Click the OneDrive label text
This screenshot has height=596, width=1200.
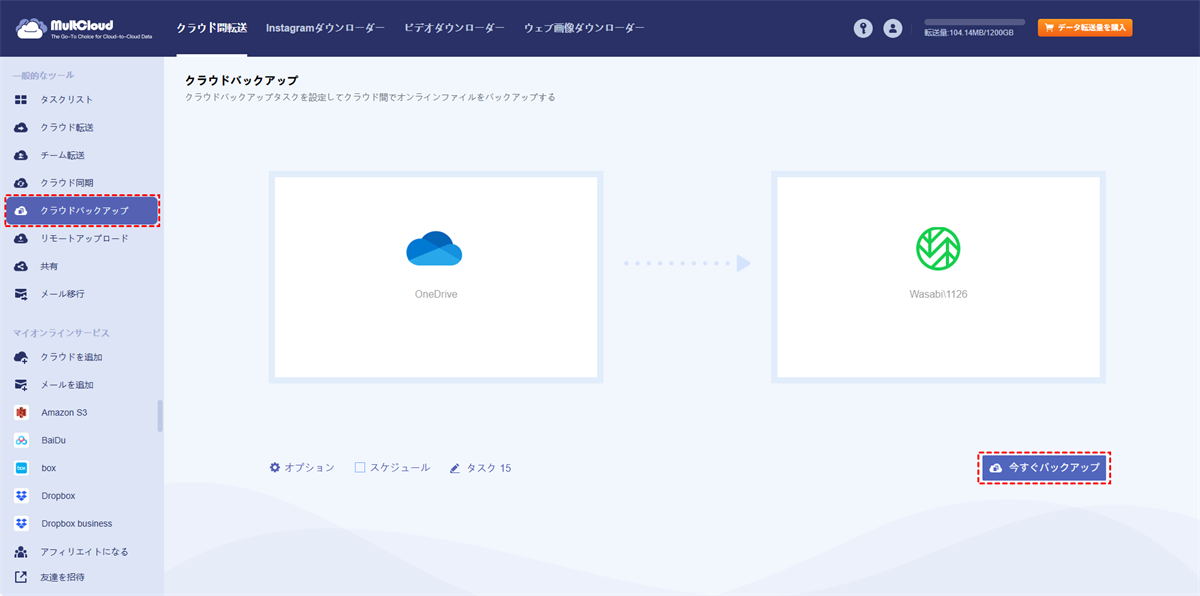tap(436, 295)
